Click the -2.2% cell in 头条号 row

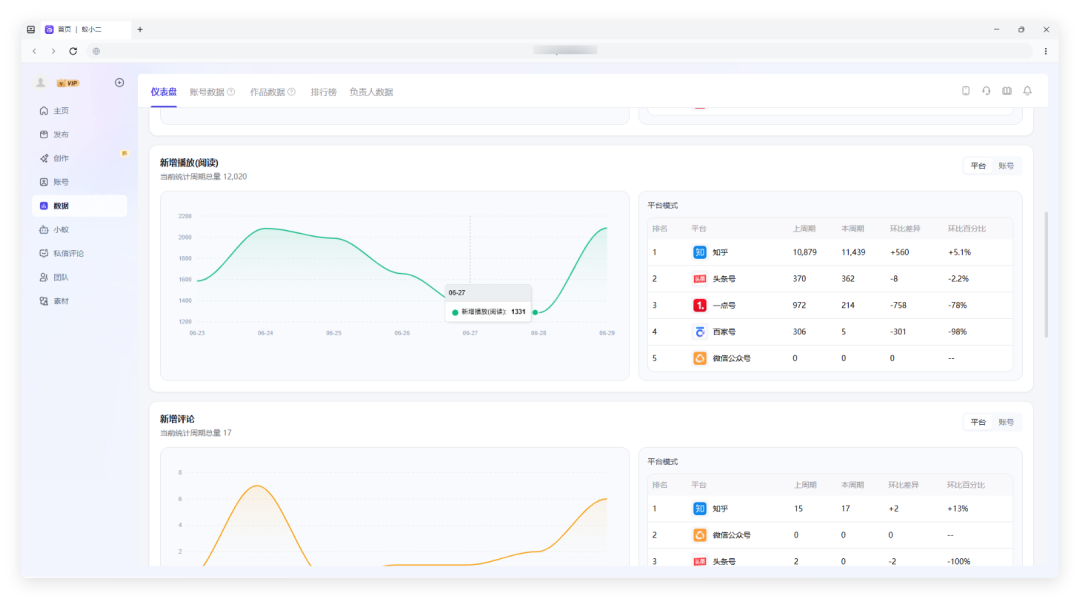[x=958, y=279]
